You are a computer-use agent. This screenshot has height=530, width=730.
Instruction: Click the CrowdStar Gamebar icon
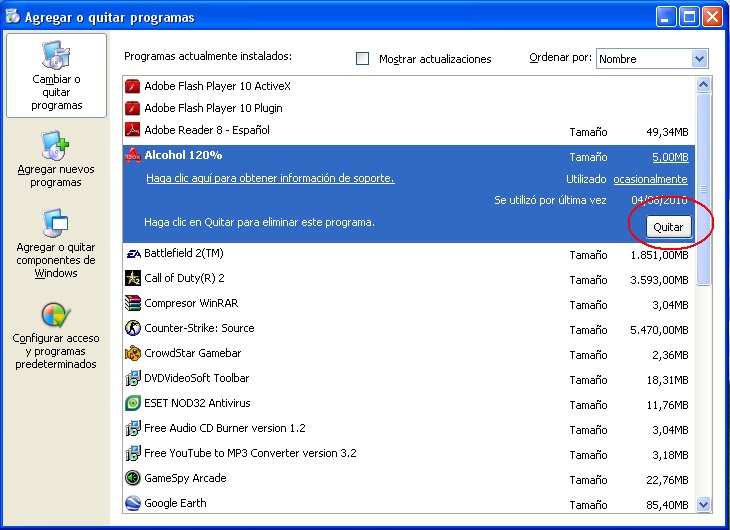pos(133,353)
